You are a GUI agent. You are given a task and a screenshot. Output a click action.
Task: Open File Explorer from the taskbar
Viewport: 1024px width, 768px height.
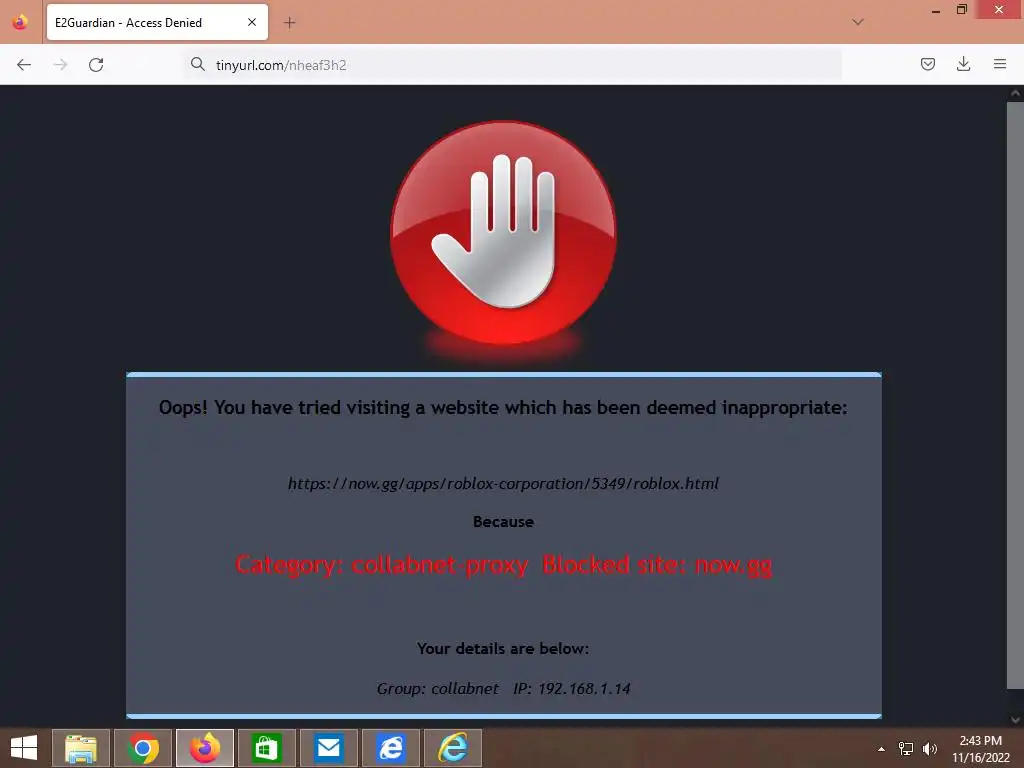81,748
